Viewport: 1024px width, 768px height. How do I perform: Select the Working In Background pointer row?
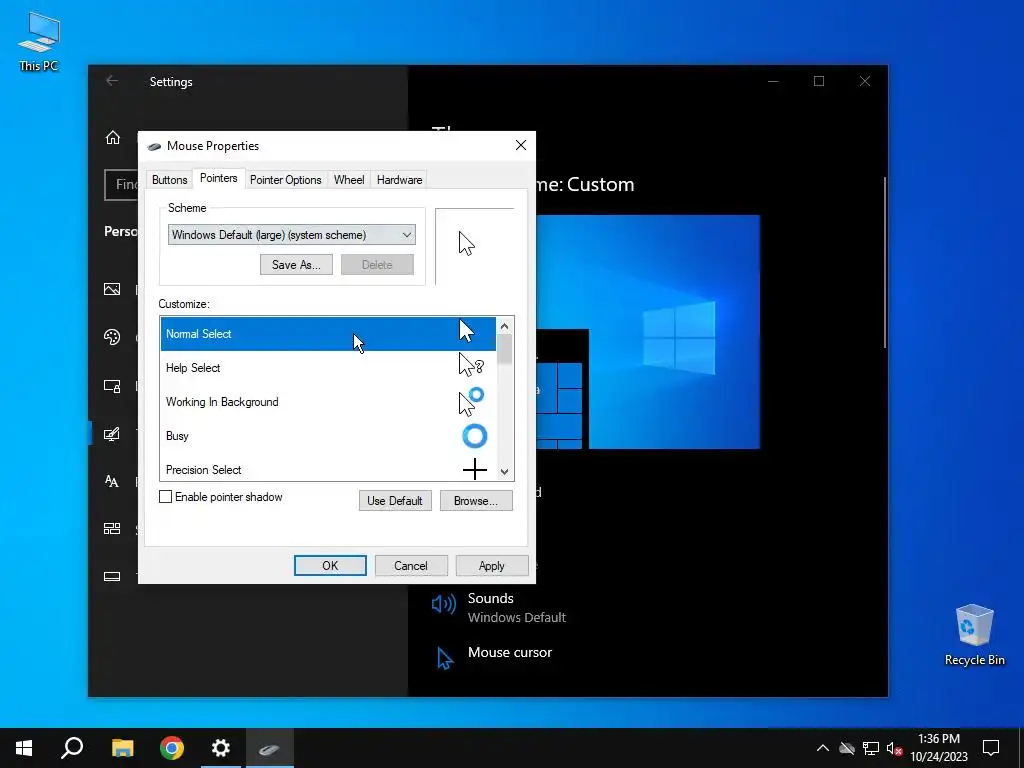(x=328, y=402)
